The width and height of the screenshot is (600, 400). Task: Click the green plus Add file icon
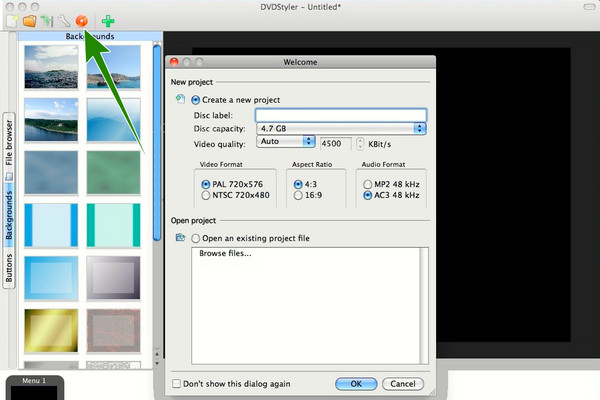(108, 21)
